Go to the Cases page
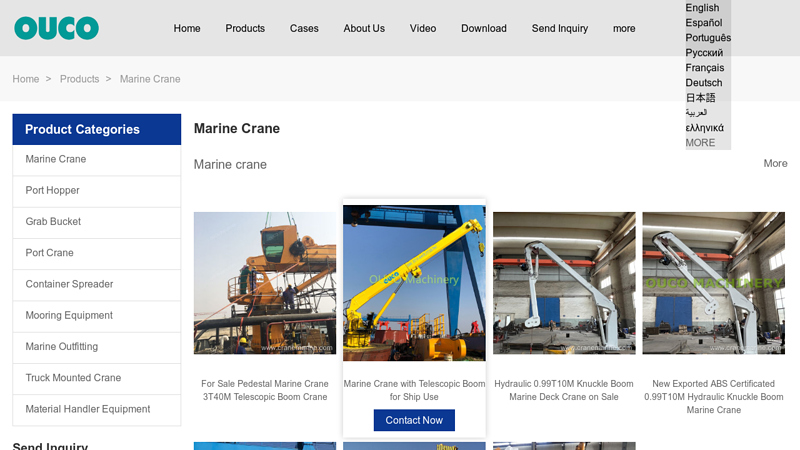This screenshot has height=450, width=800. click(x=304, y=29)
